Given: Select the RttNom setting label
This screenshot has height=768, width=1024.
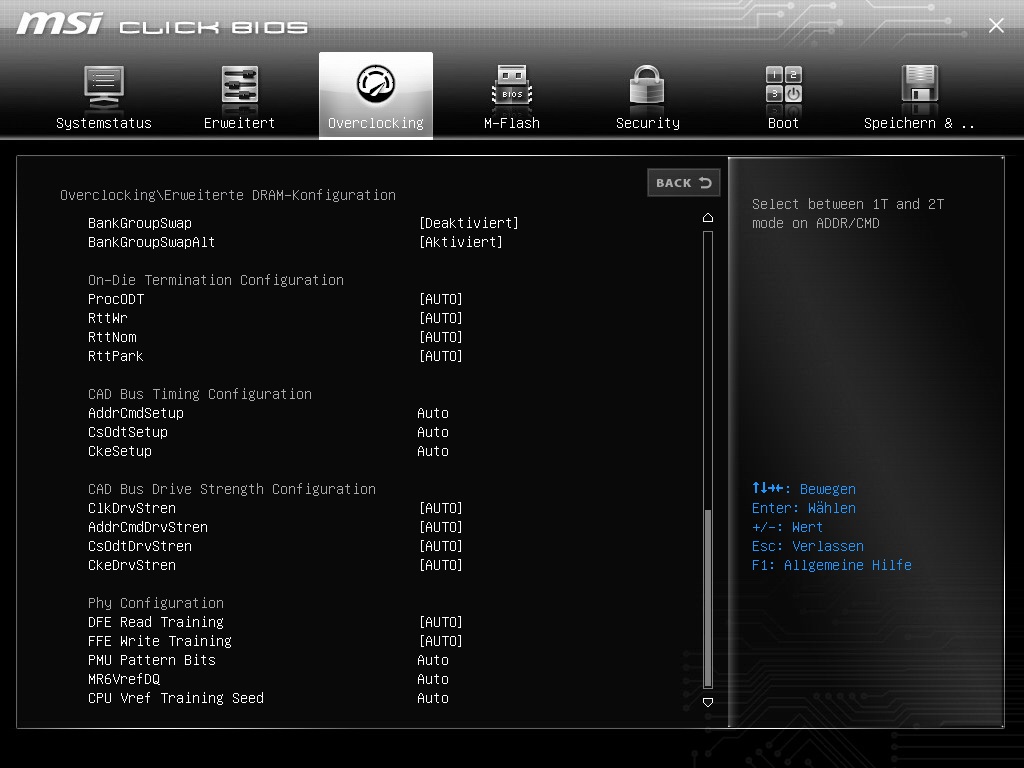Looking at the screenshot, I should (x=112, y=337).
